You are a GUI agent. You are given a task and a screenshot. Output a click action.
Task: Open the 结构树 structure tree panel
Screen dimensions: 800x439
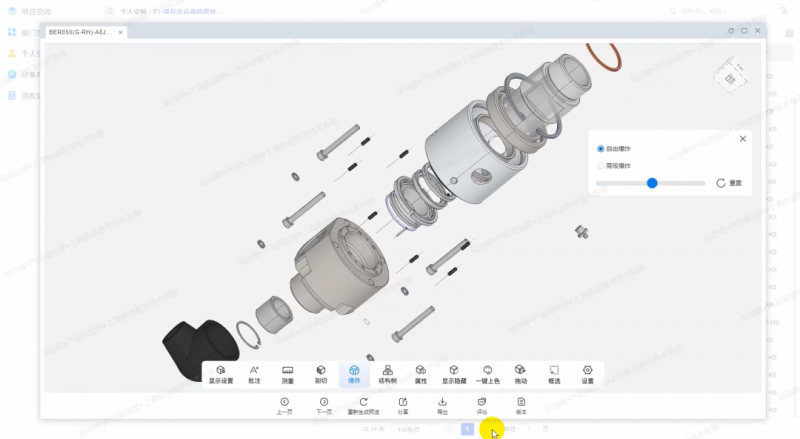tap(387, 373)
